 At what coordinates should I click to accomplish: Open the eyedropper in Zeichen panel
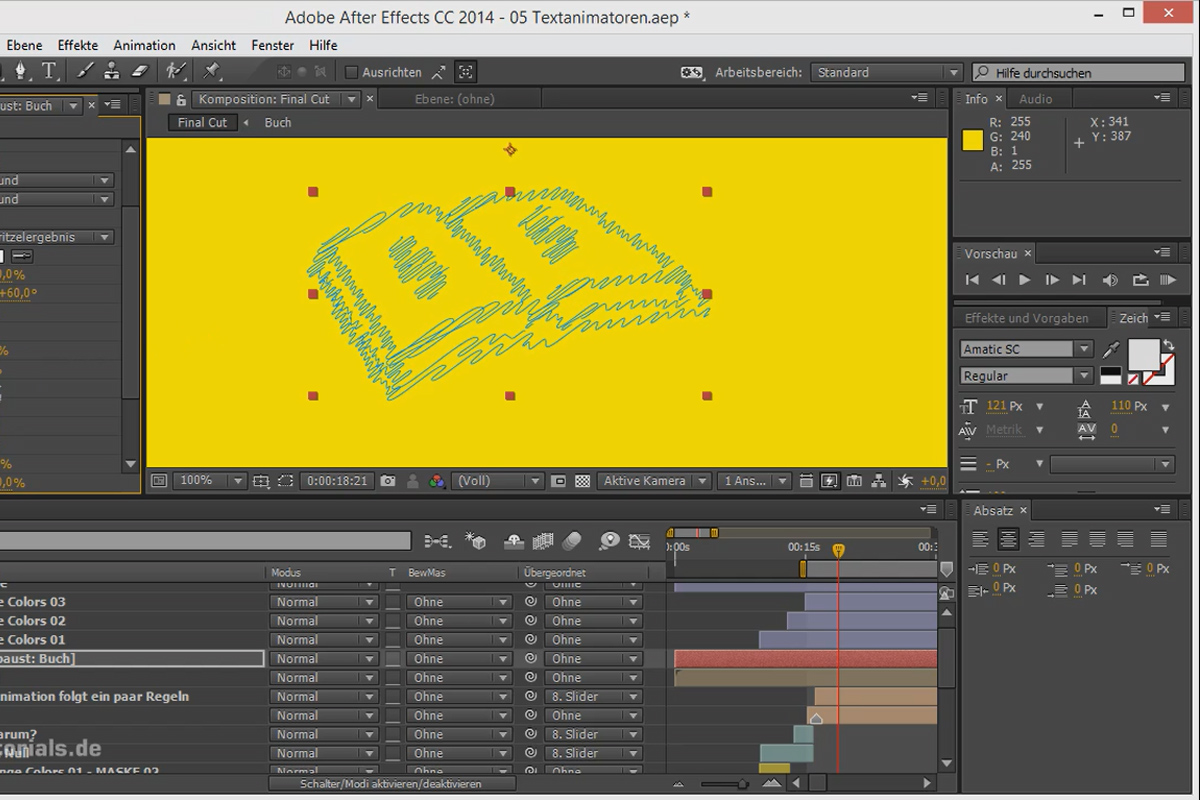click(1111, 350)
